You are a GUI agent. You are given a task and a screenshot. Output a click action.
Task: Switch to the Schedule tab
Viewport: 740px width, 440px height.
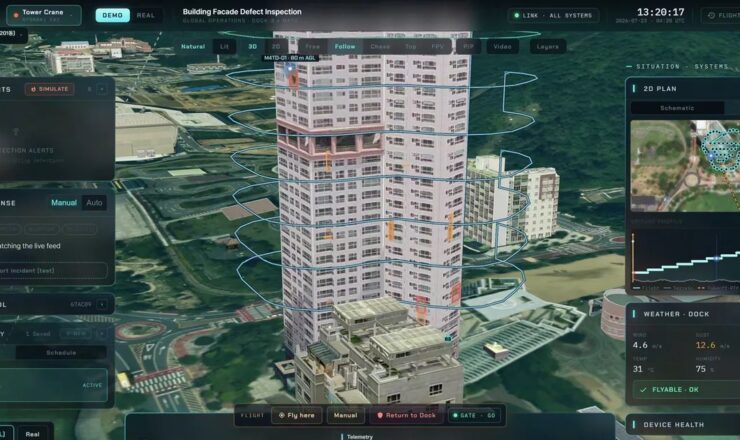pyautogui.click(x=61, y=353)
